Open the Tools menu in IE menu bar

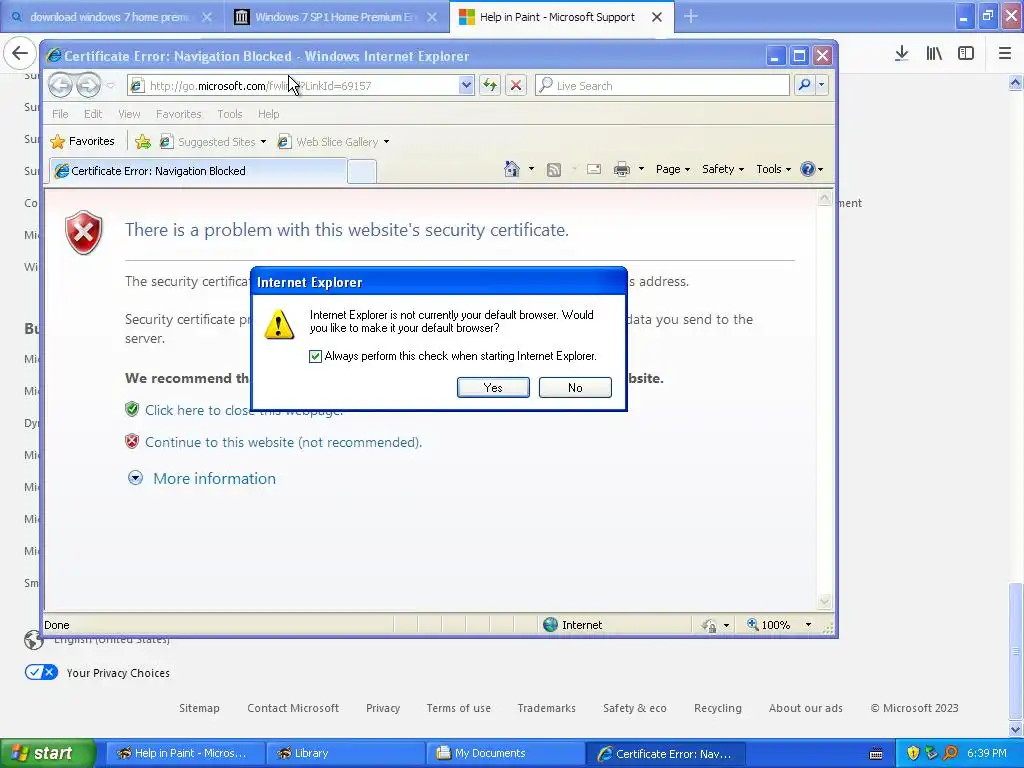[230, 114]
